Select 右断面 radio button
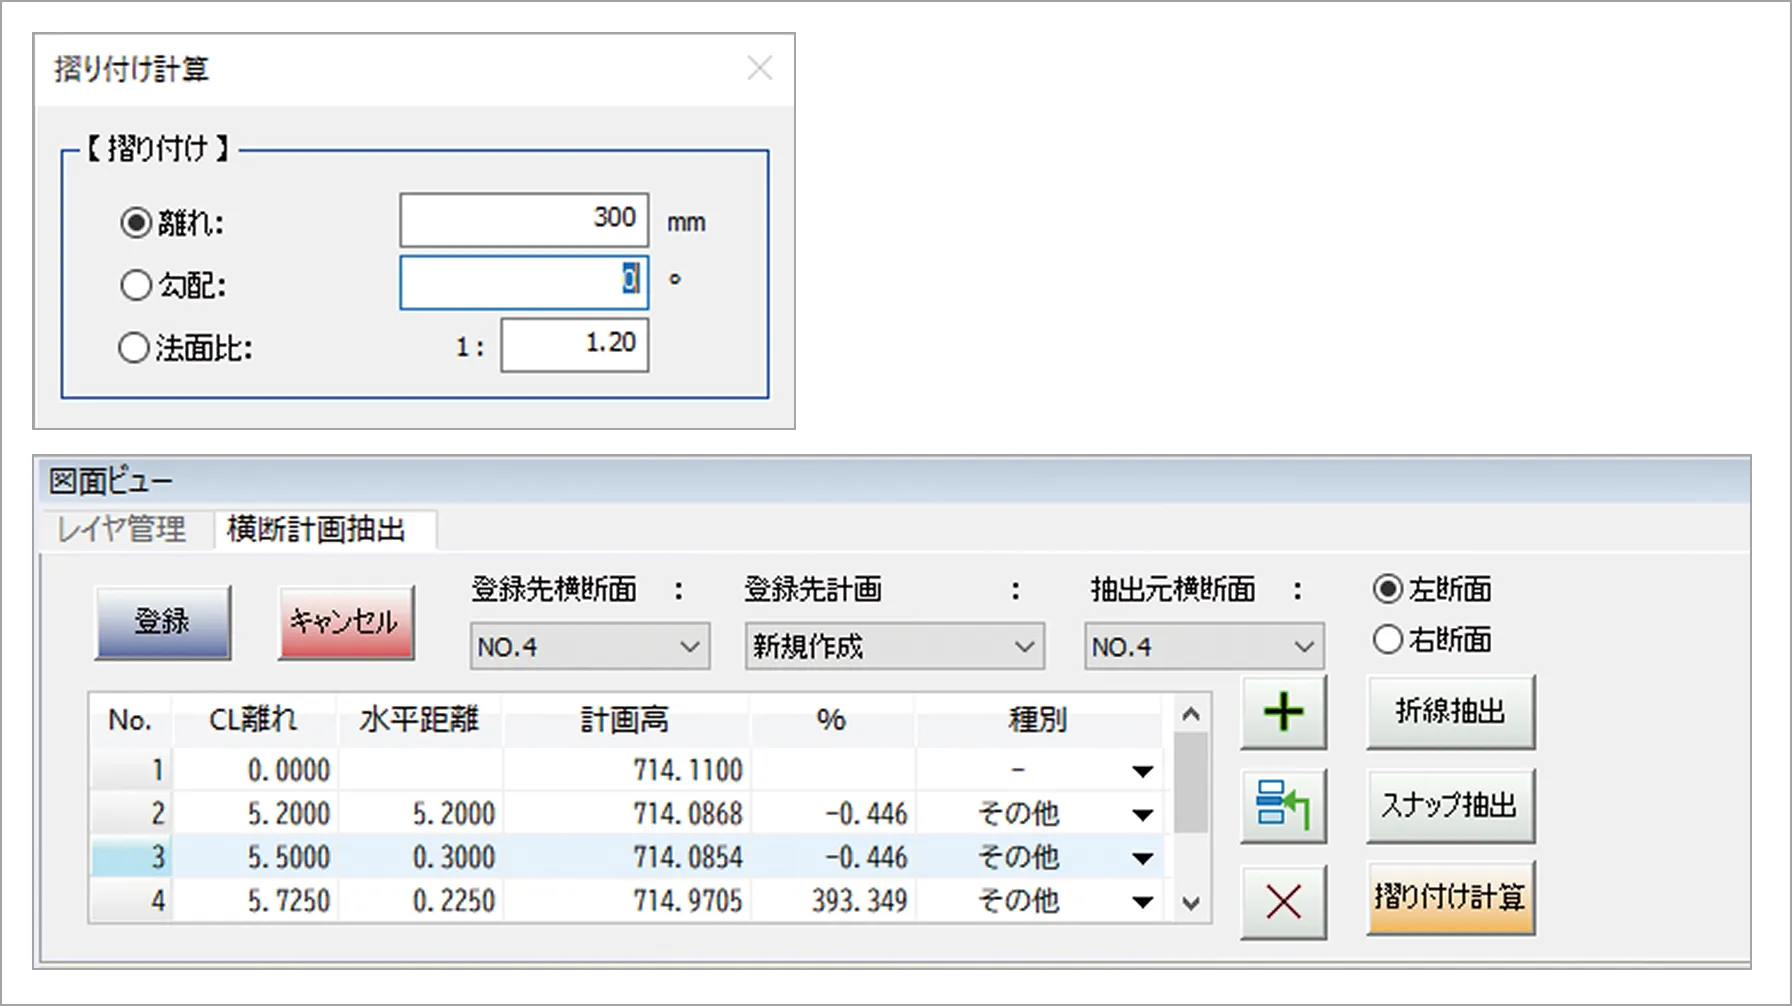Screen dimensions: 1792x1006 pos(1387,639)
